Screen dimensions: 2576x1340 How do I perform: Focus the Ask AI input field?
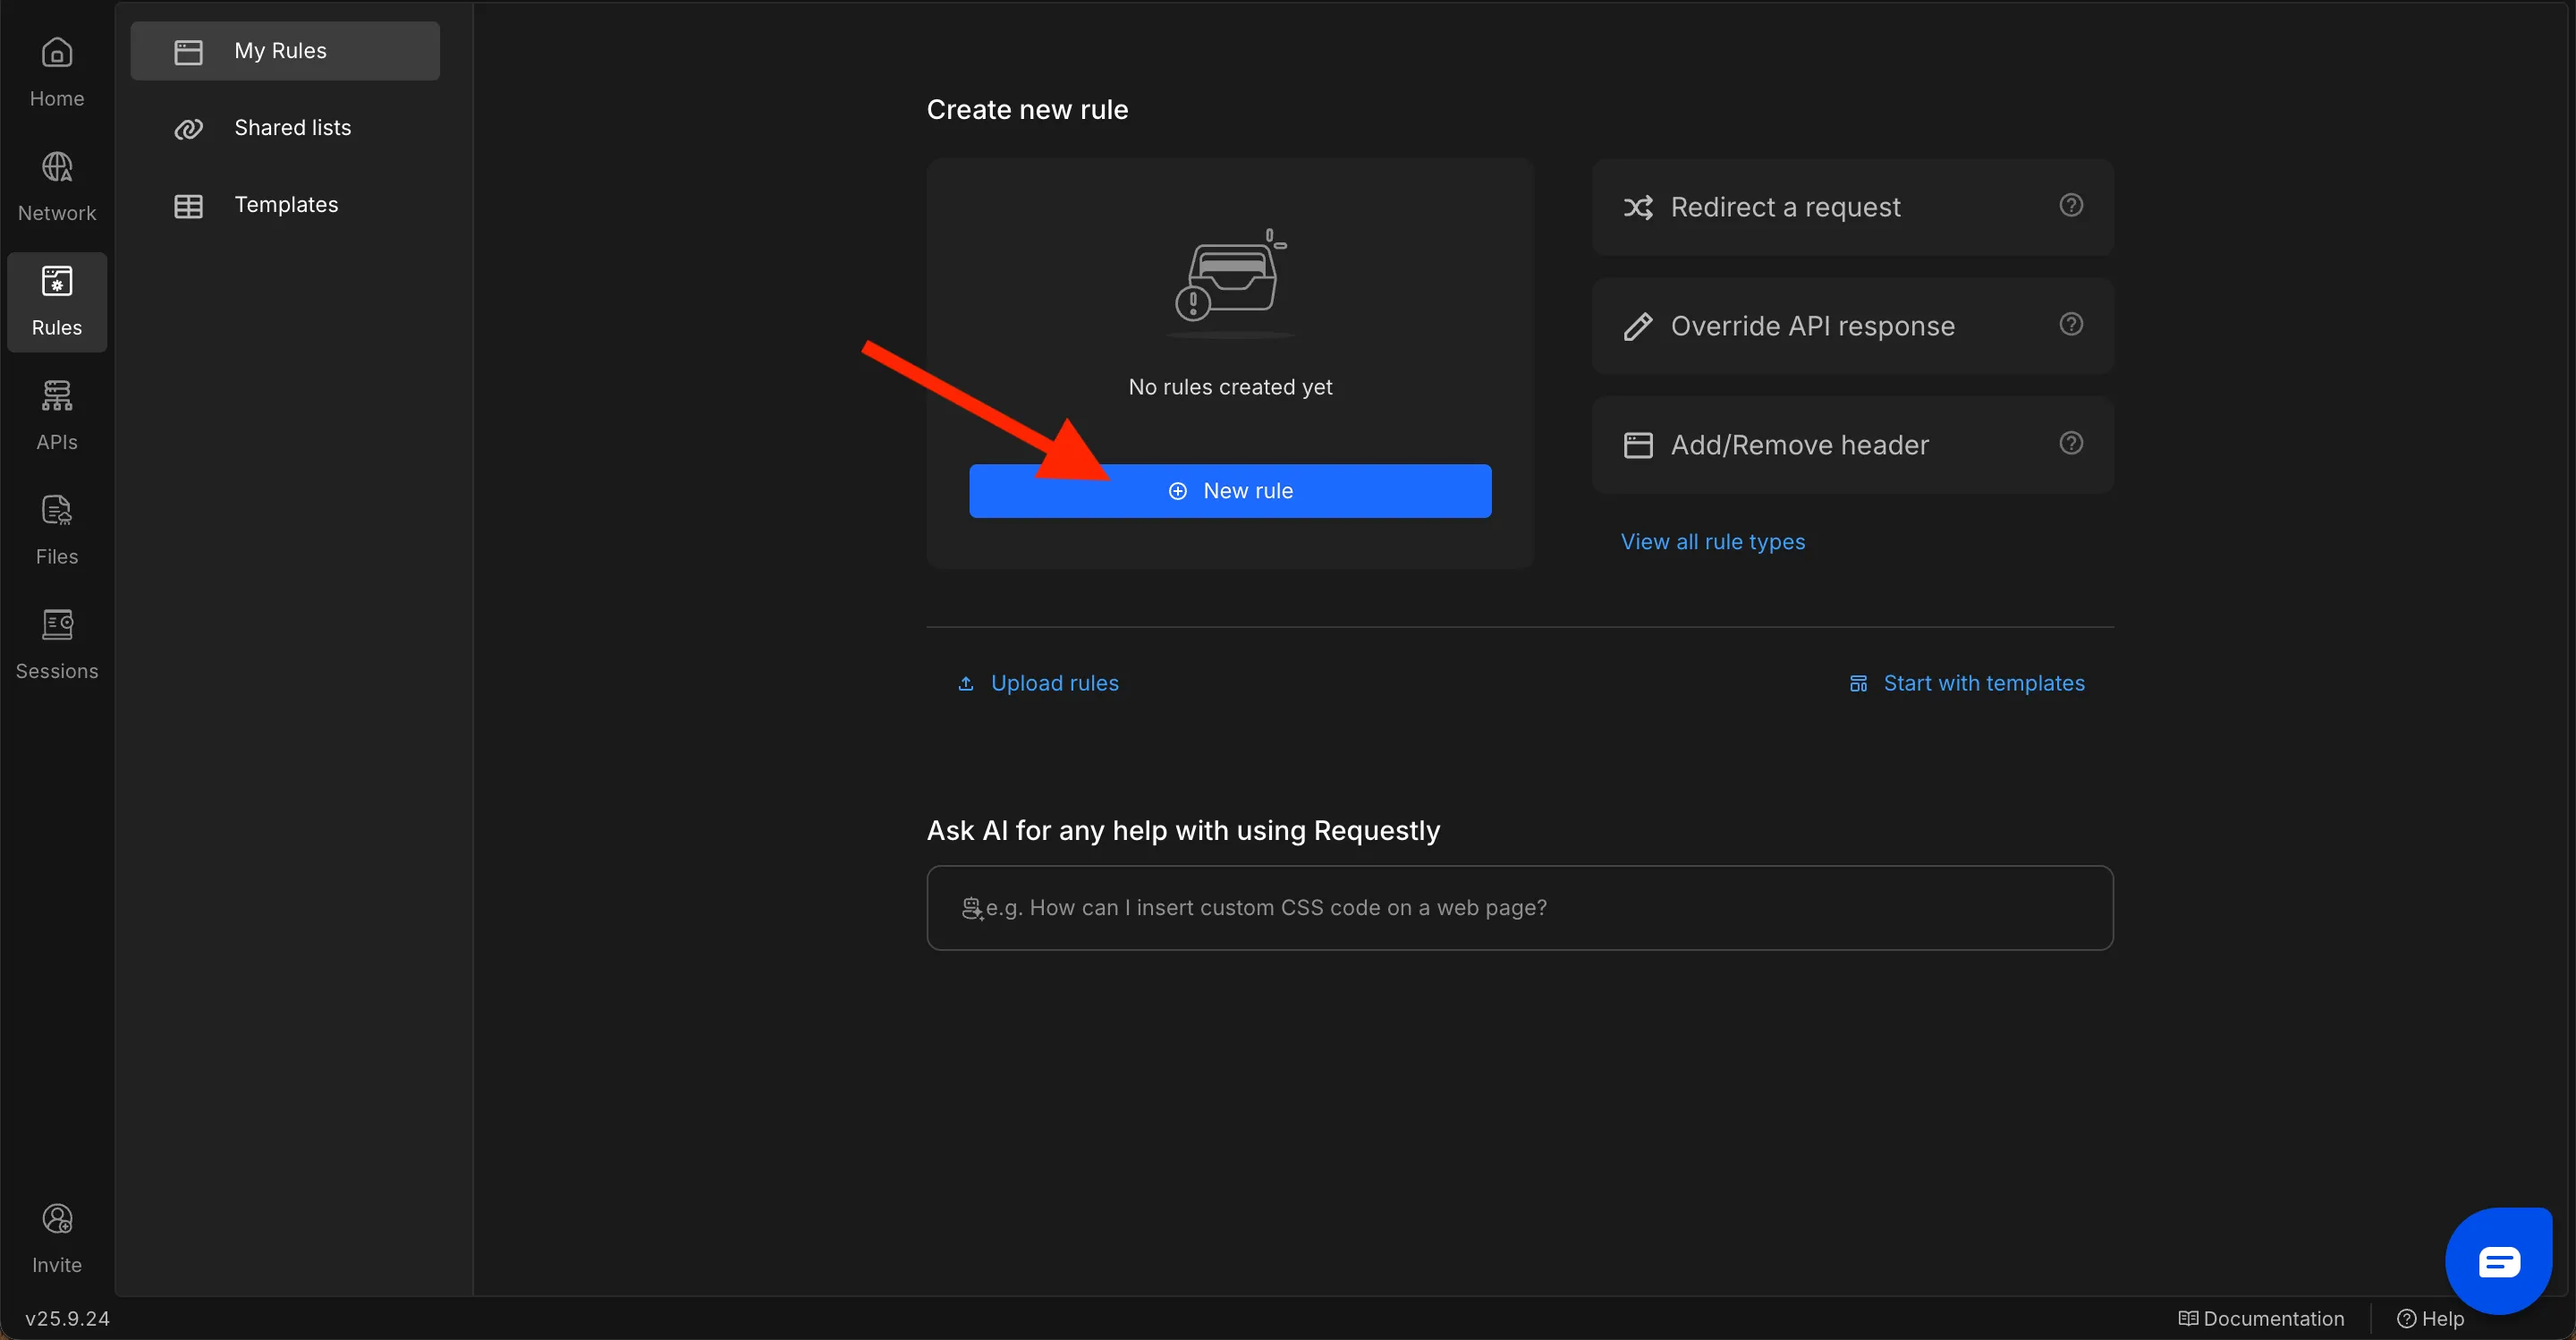pos(1520,907)
